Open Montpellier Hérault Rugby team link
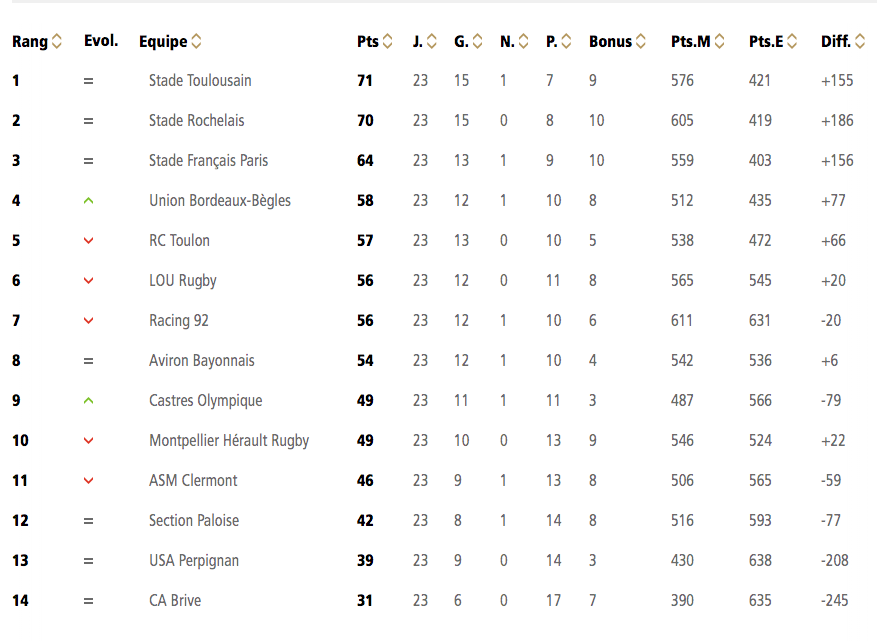This screenshot has width=896, height=641. pos(229,440)
